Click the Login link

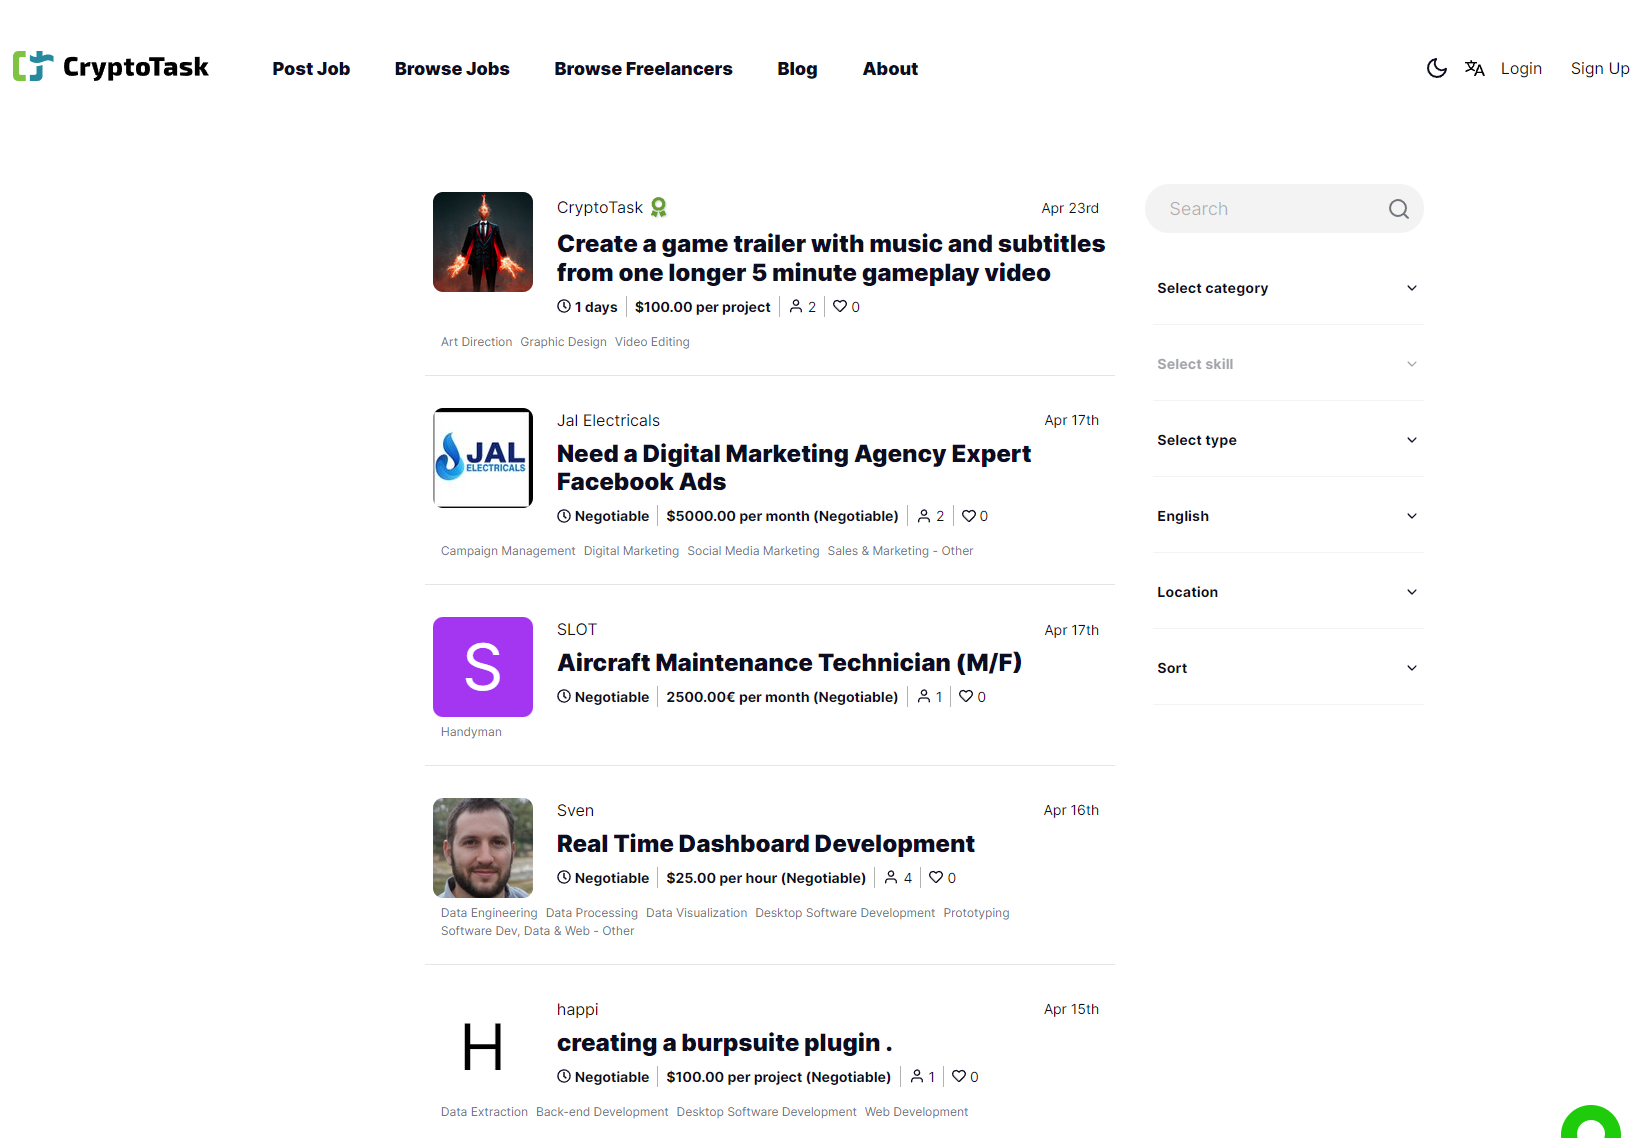(1521, 68)
